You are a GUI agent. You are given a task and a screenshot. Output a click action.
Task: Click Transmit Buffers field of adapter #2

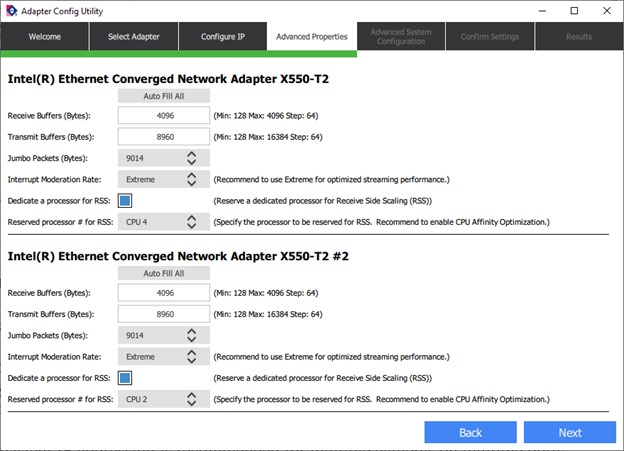coord(164,314)
